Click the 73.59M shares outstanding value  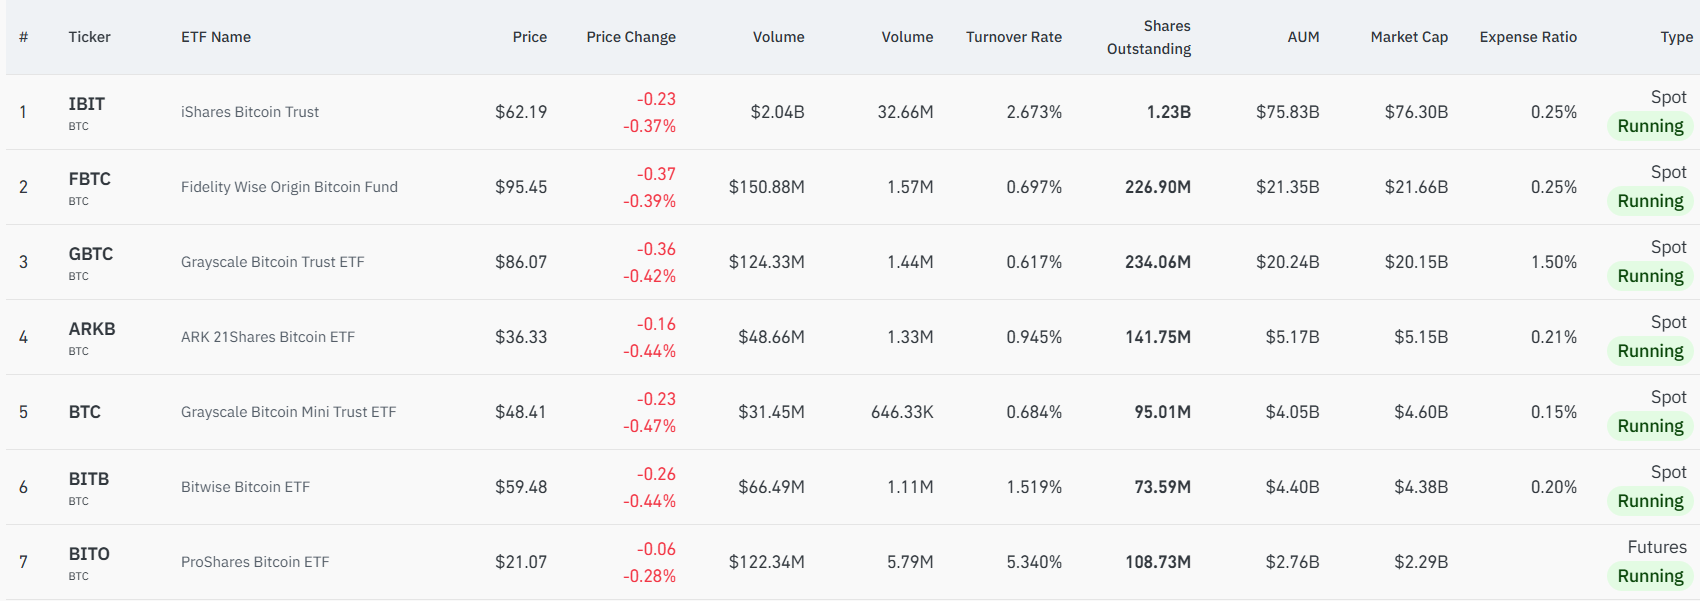click(1162, 487)
